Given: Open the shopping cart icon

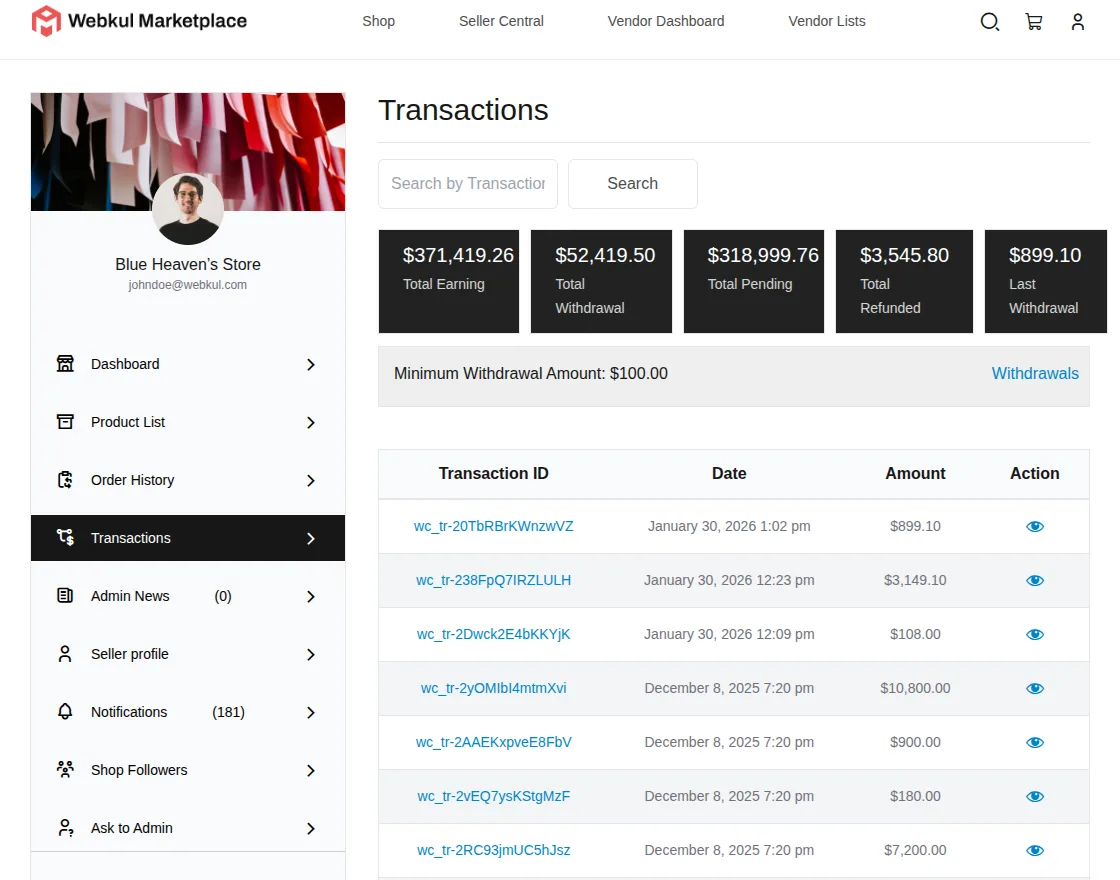Looking at the screenshot, I should (1034, 21).
